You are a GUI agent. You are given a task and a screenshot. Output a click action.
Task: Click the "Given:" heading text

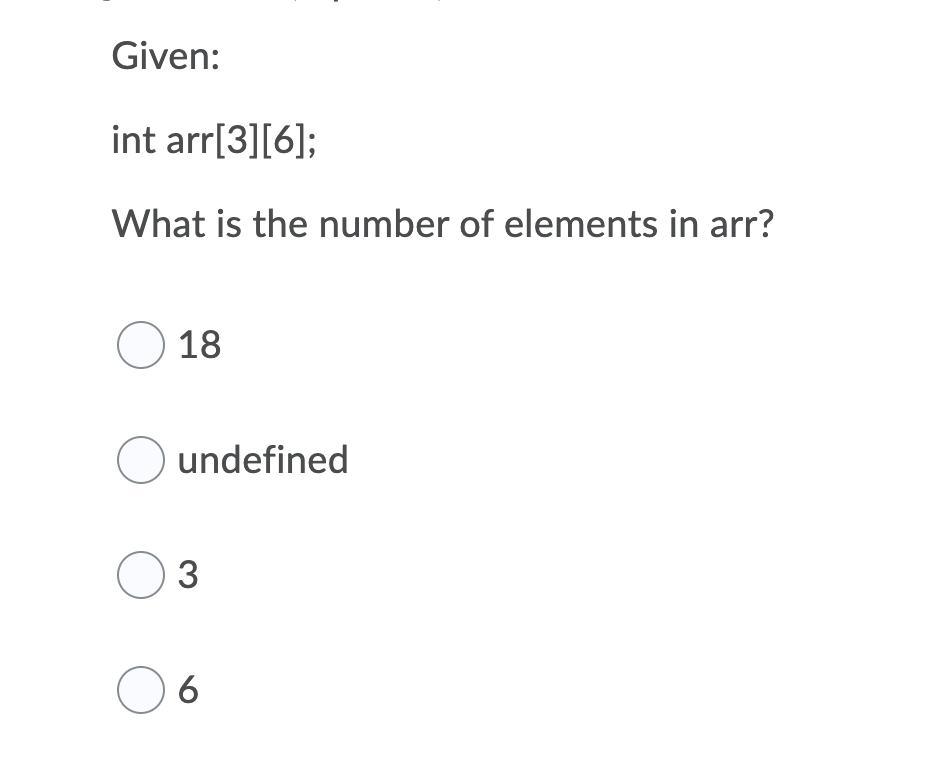coord(166,56)
